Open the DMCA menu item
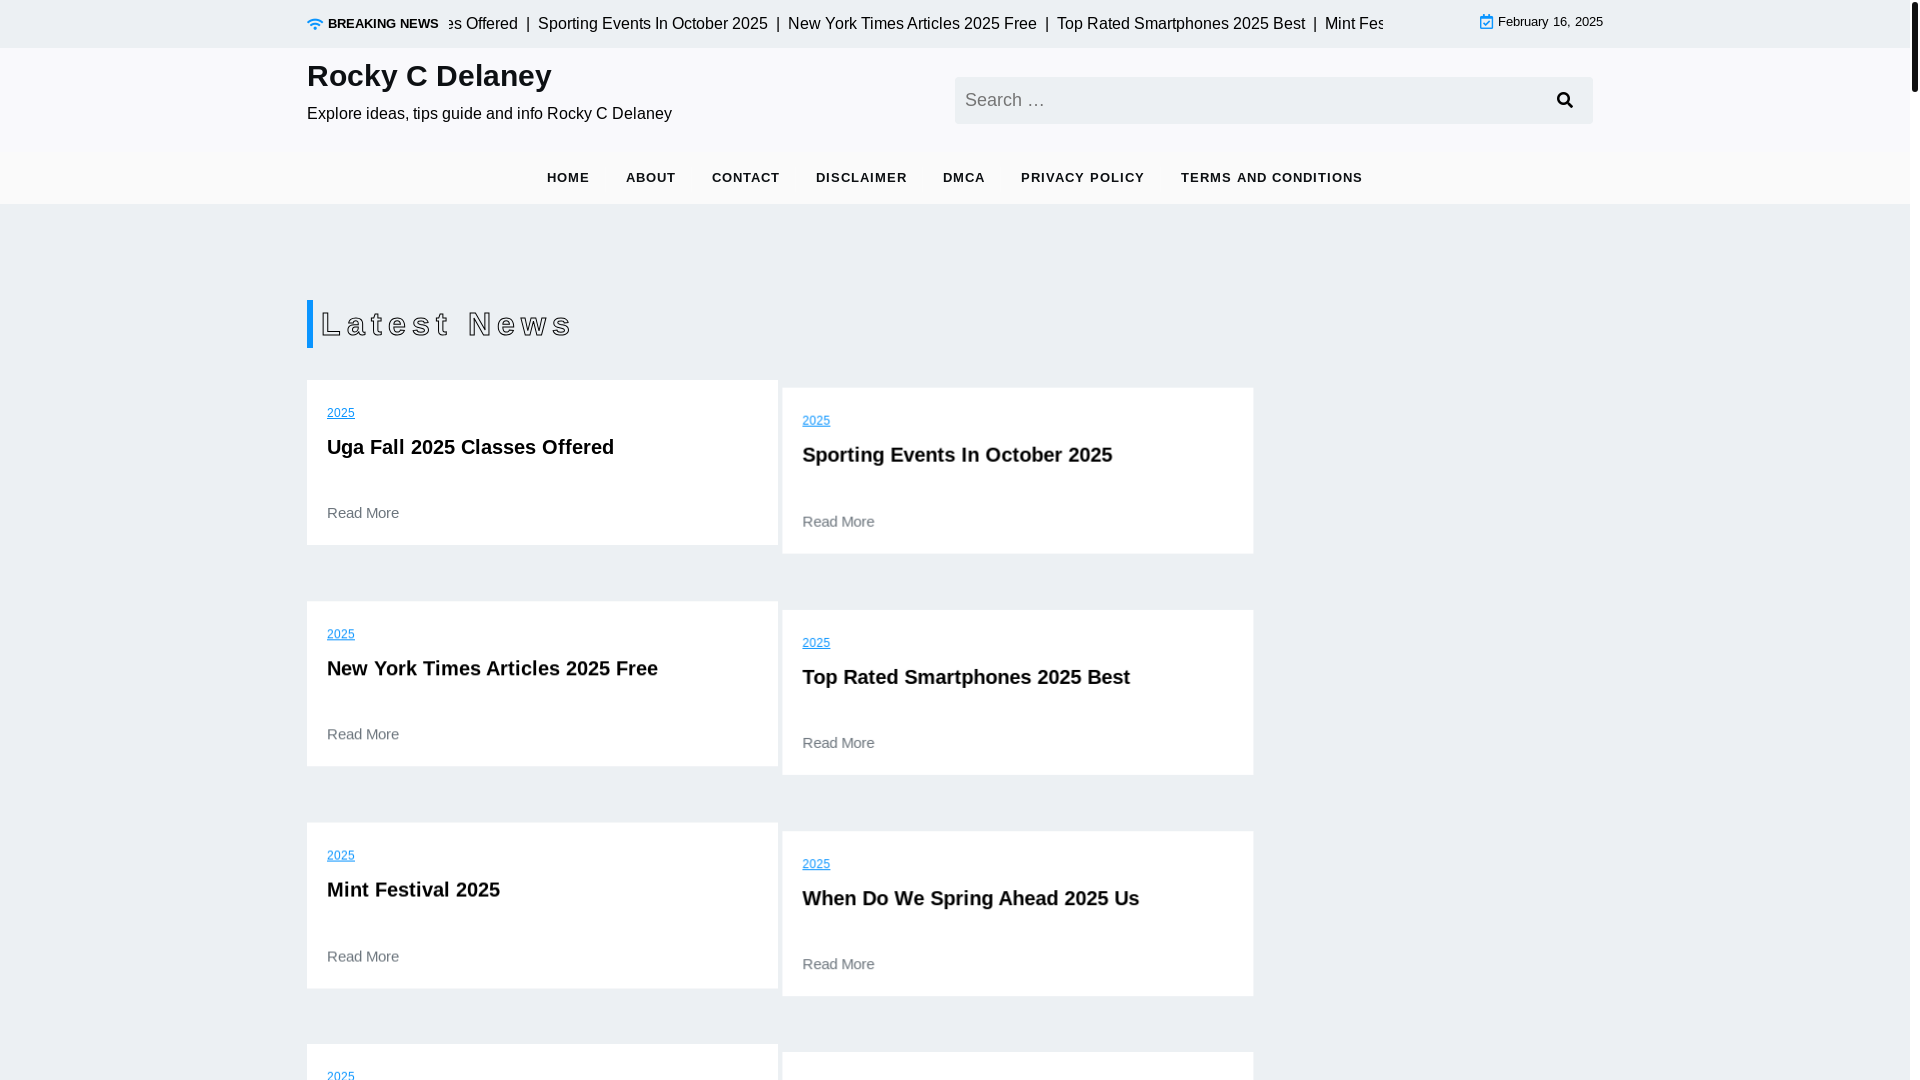Viewport: 1920px width, 1080px height. point(964,178)
